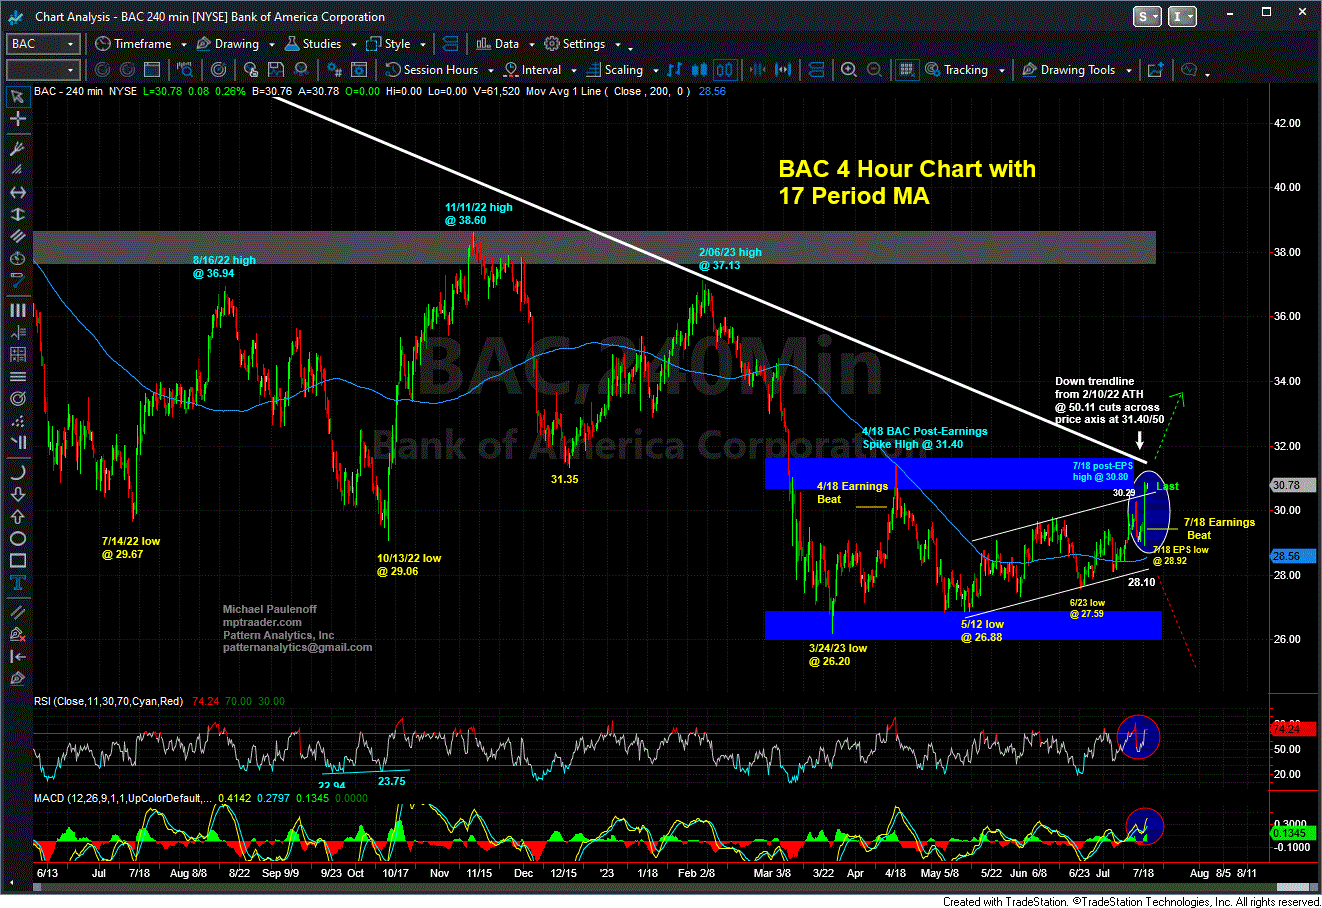Open the Drawing Tools menu

tap(1068, 70)
